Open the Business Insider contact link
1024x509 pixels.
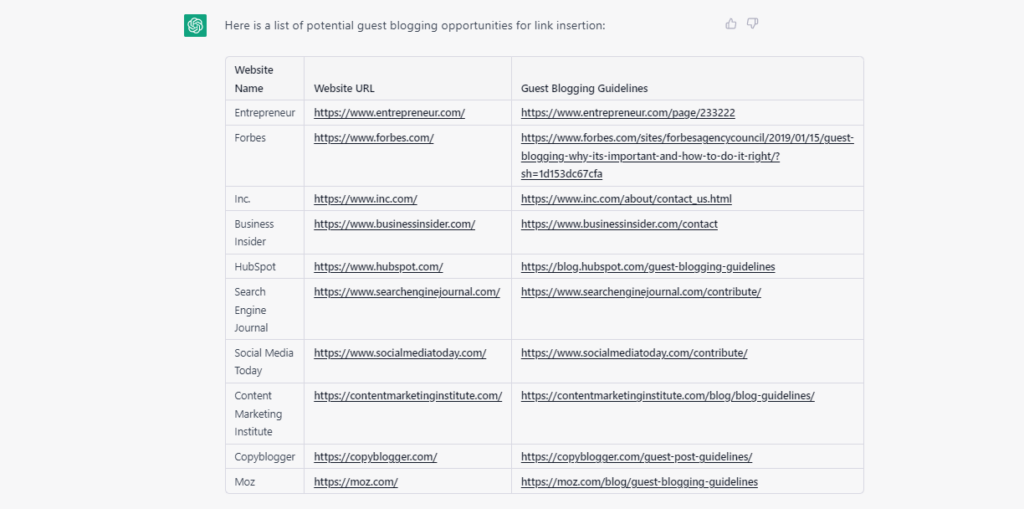619,223
